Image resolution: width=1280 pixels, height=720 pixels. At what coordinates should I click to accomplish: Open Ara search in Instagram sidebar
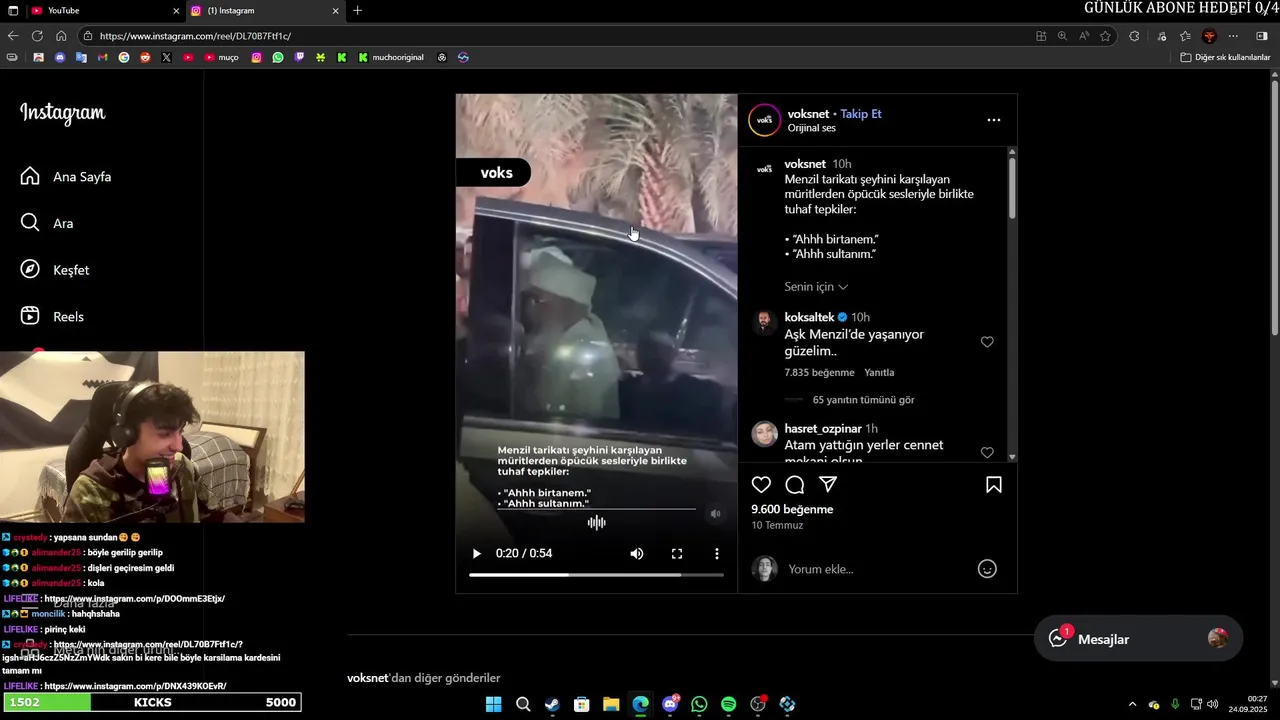click(47, 223)
